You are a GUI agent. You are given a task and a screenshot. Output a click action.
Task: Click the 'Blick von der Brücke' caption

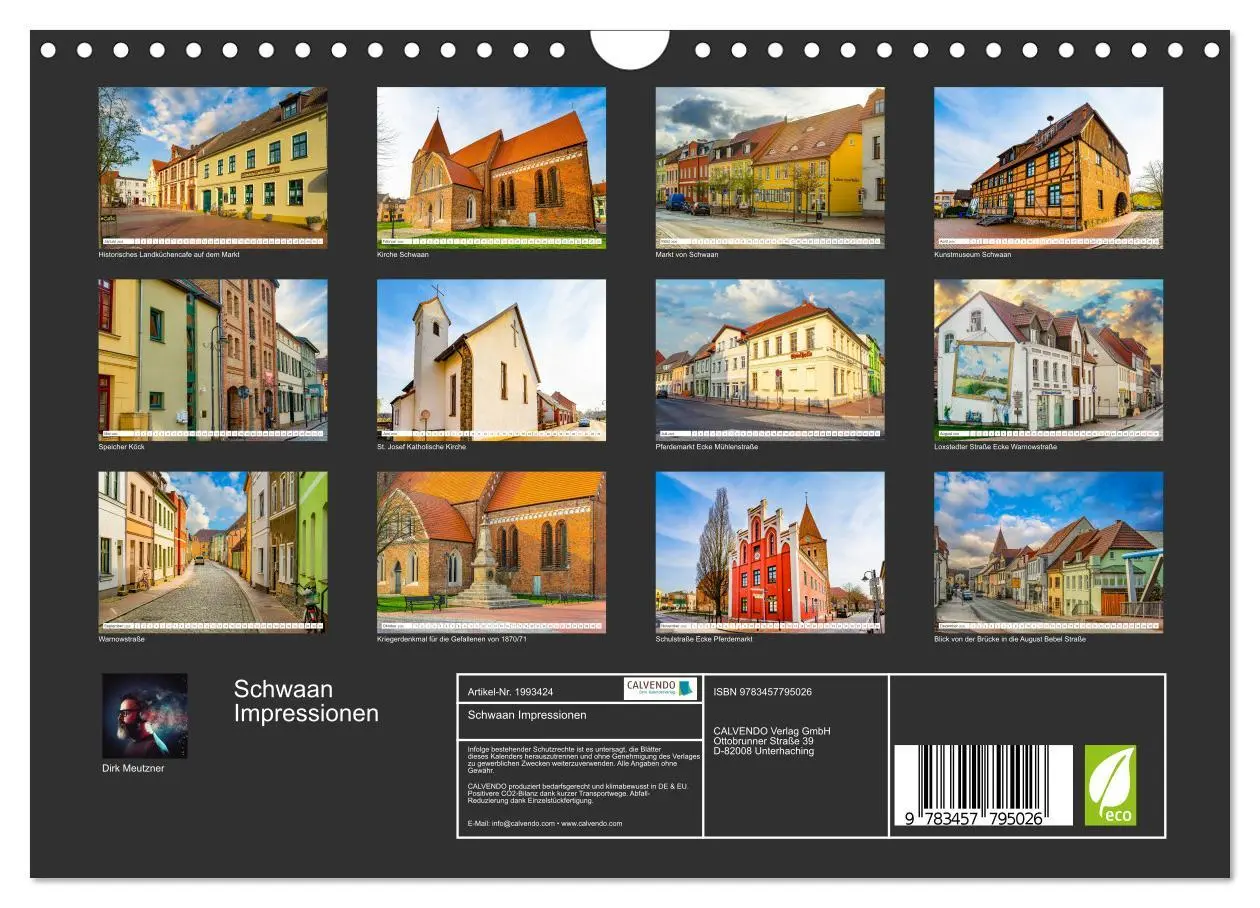(x=1010, y=639)
